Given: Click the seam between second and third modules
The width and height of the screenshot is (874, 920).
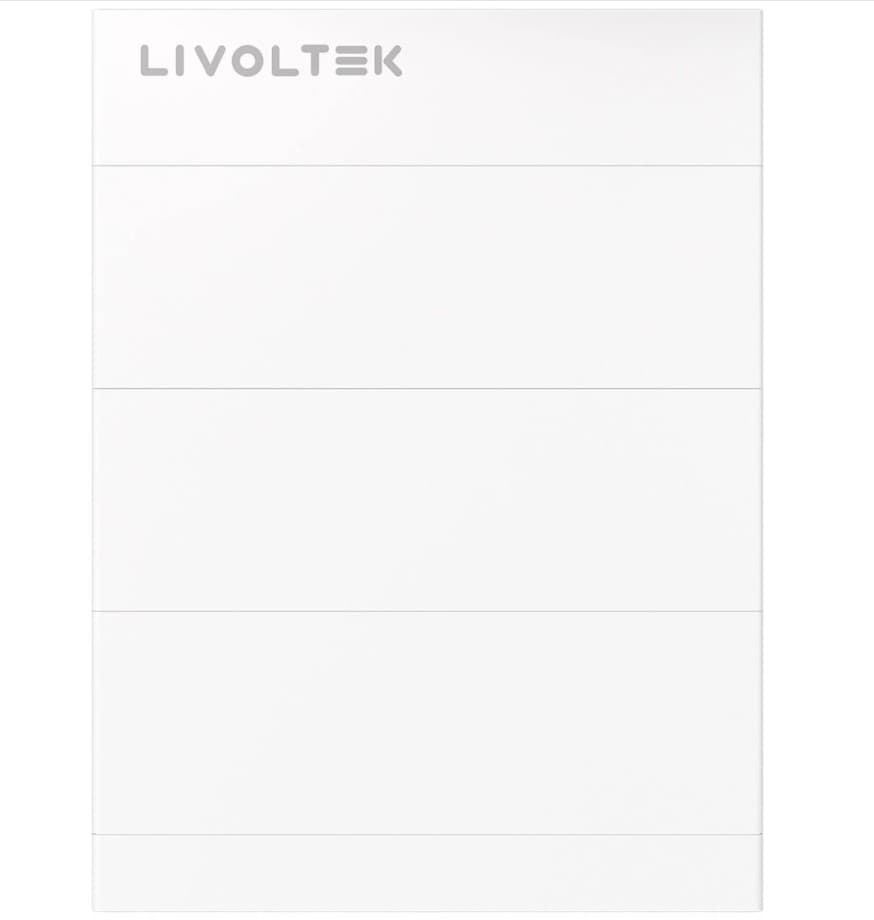Looking at the screenshot, I should [427, 388].
